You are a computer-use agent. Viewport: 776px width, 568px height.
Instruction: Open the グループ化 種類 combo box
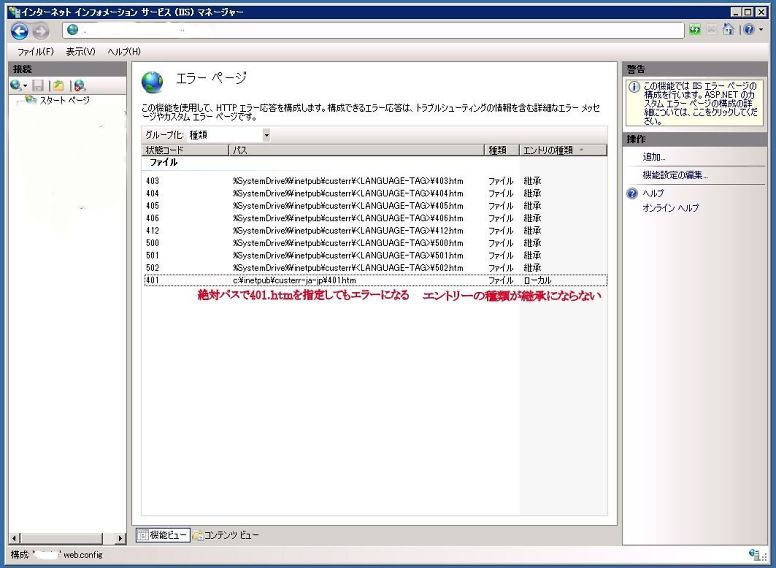[229, 135]
